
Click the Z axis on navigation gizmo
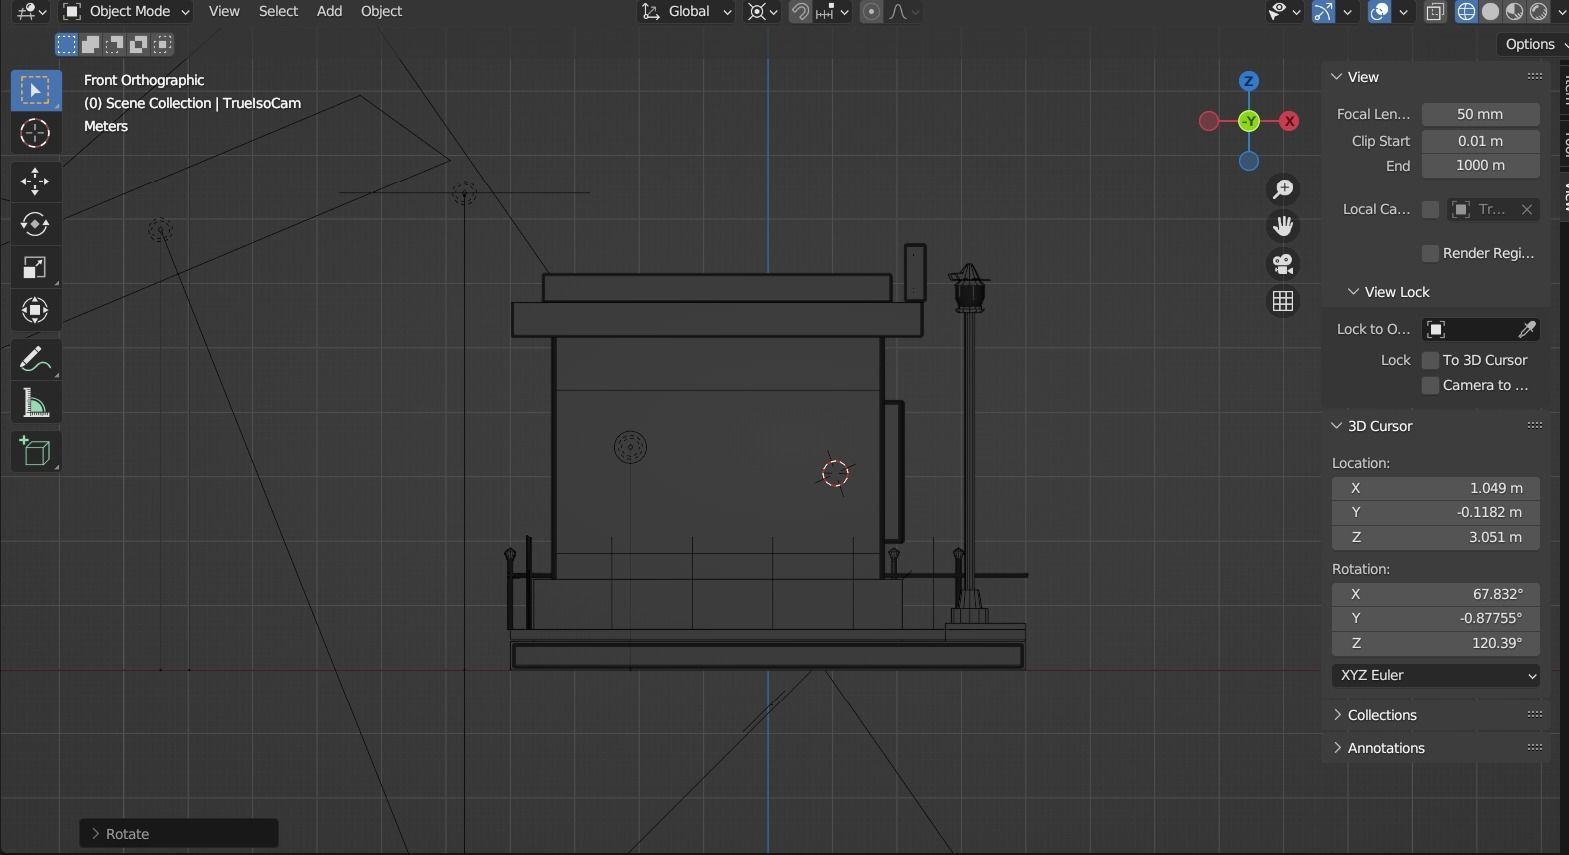tap(1248, 81)
